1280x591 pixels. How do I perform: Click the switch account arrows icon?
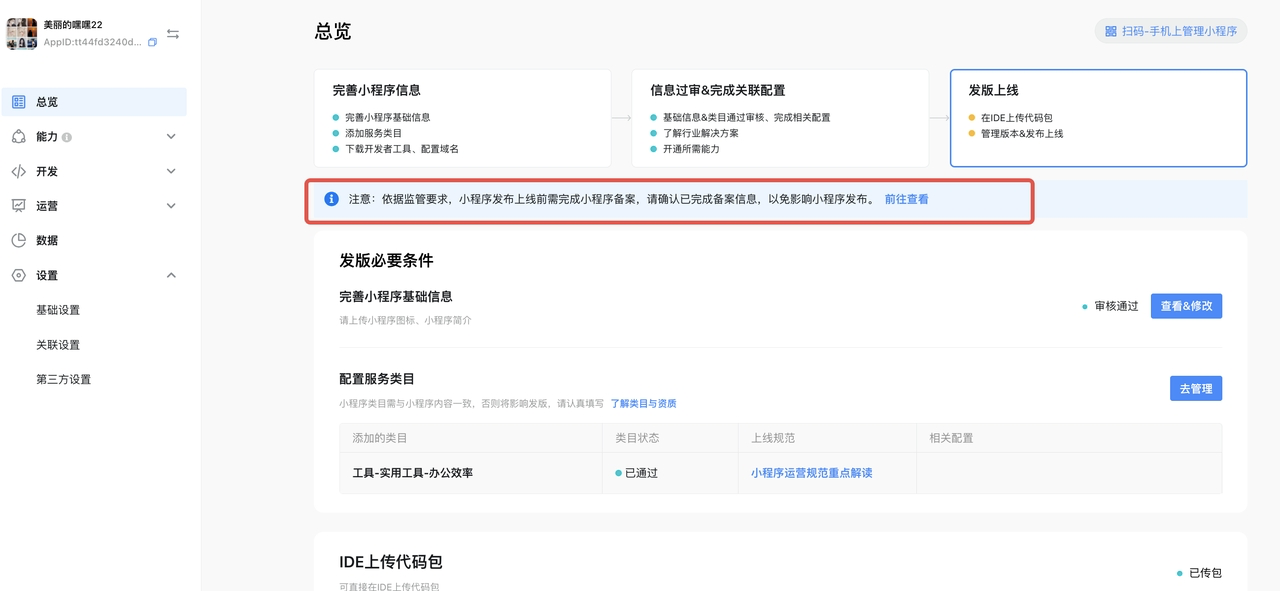[x=173, y=34]
